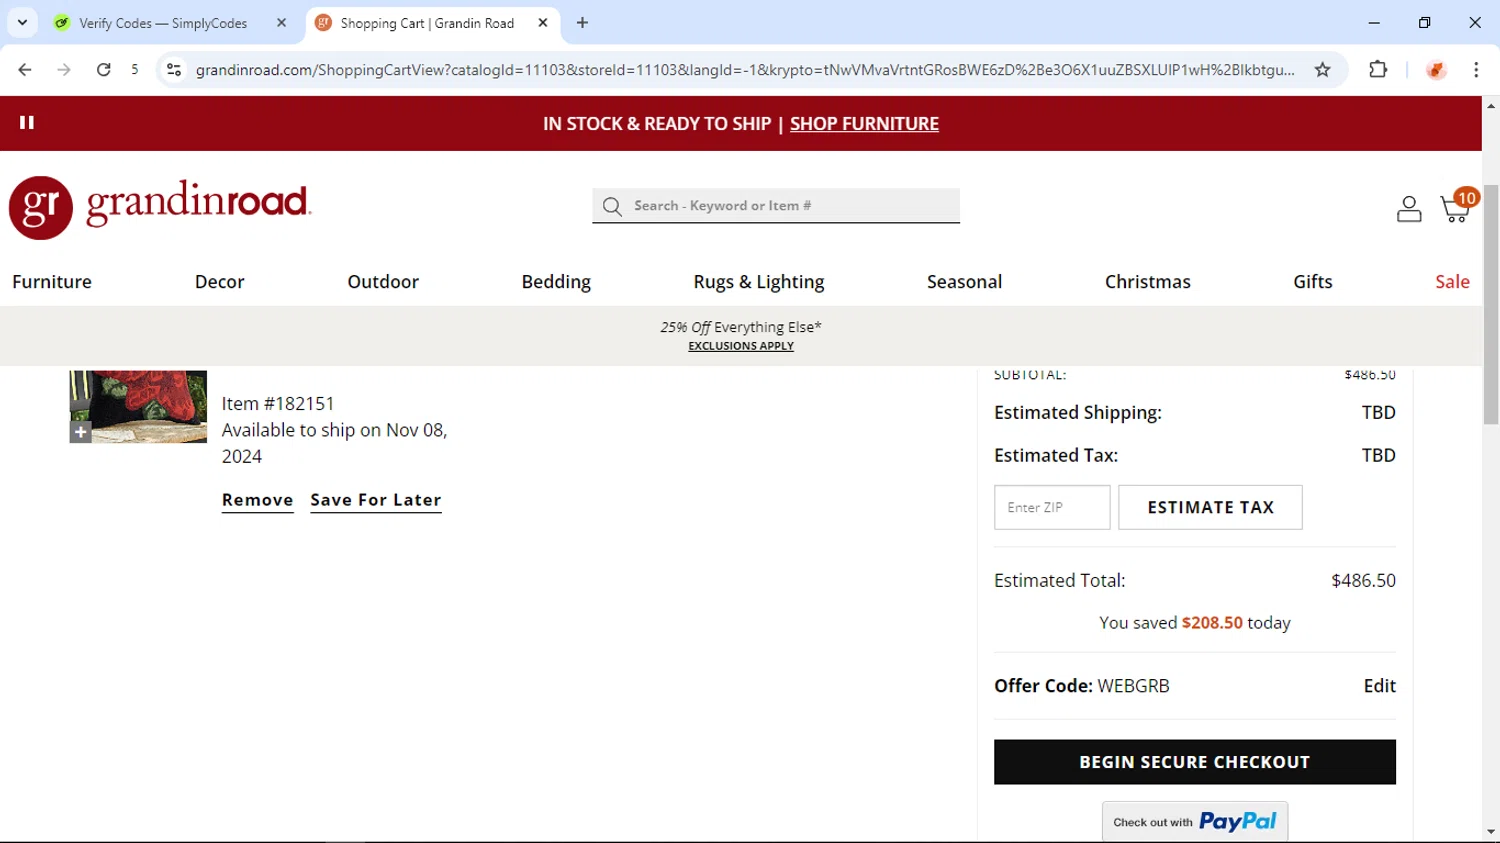Click the page vertical scrollbar thumb
1500x843 pixels.
(x=1491, y=305)
